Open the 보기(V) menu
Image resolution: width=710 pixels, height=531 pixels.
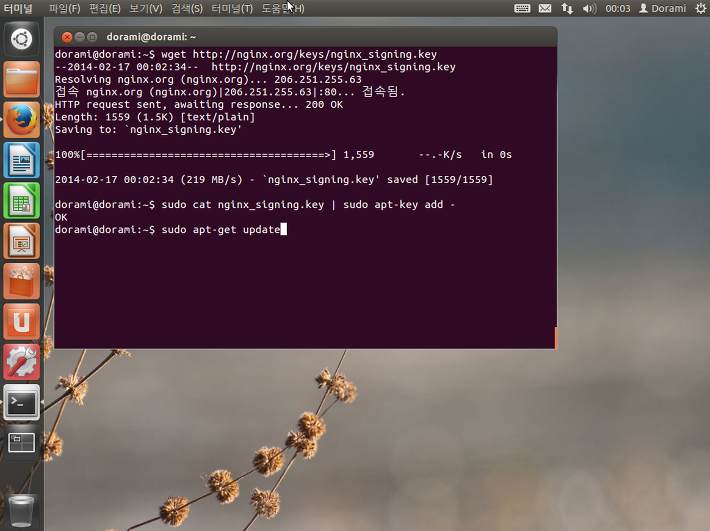point(146,8)
